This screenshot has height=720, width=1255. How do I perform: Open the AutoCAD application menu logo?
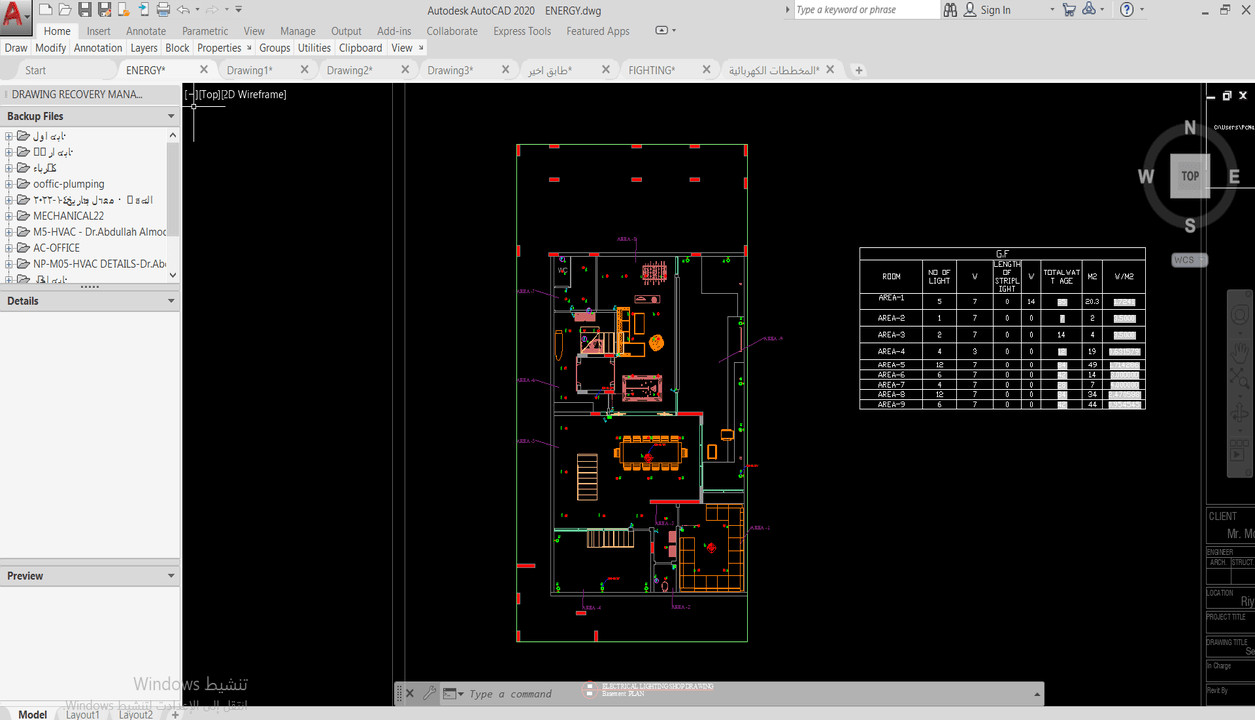(x=16, y=17)
